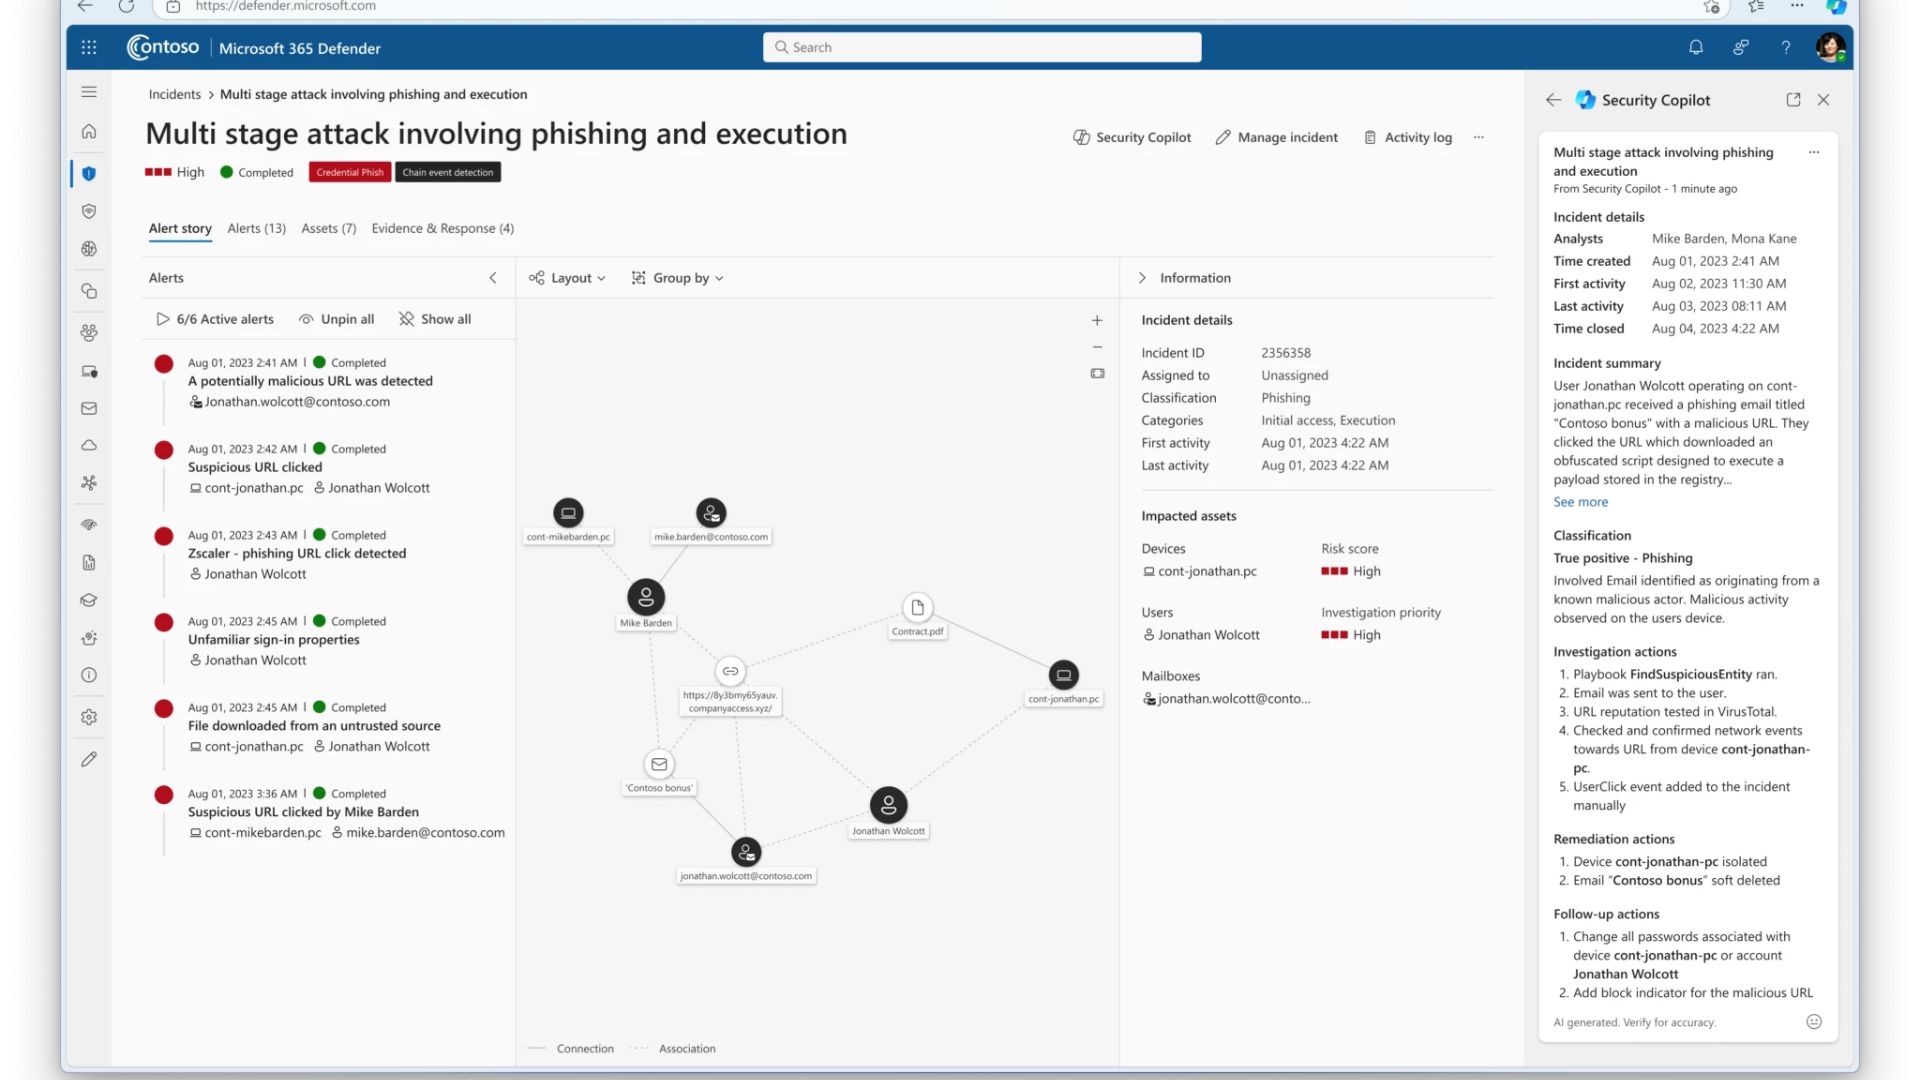Toggle the Unpin all alerts option
1920x1080 pixels.
(x=336, y=318)
